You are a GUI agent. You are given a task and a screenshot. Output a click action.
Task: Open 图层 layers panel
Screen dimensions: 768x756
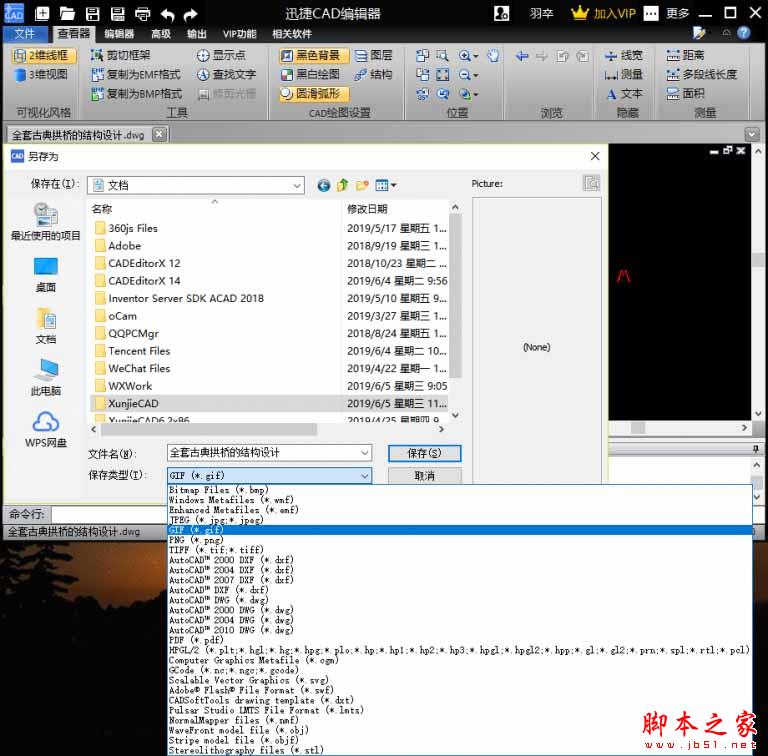[x=374, y=55]
